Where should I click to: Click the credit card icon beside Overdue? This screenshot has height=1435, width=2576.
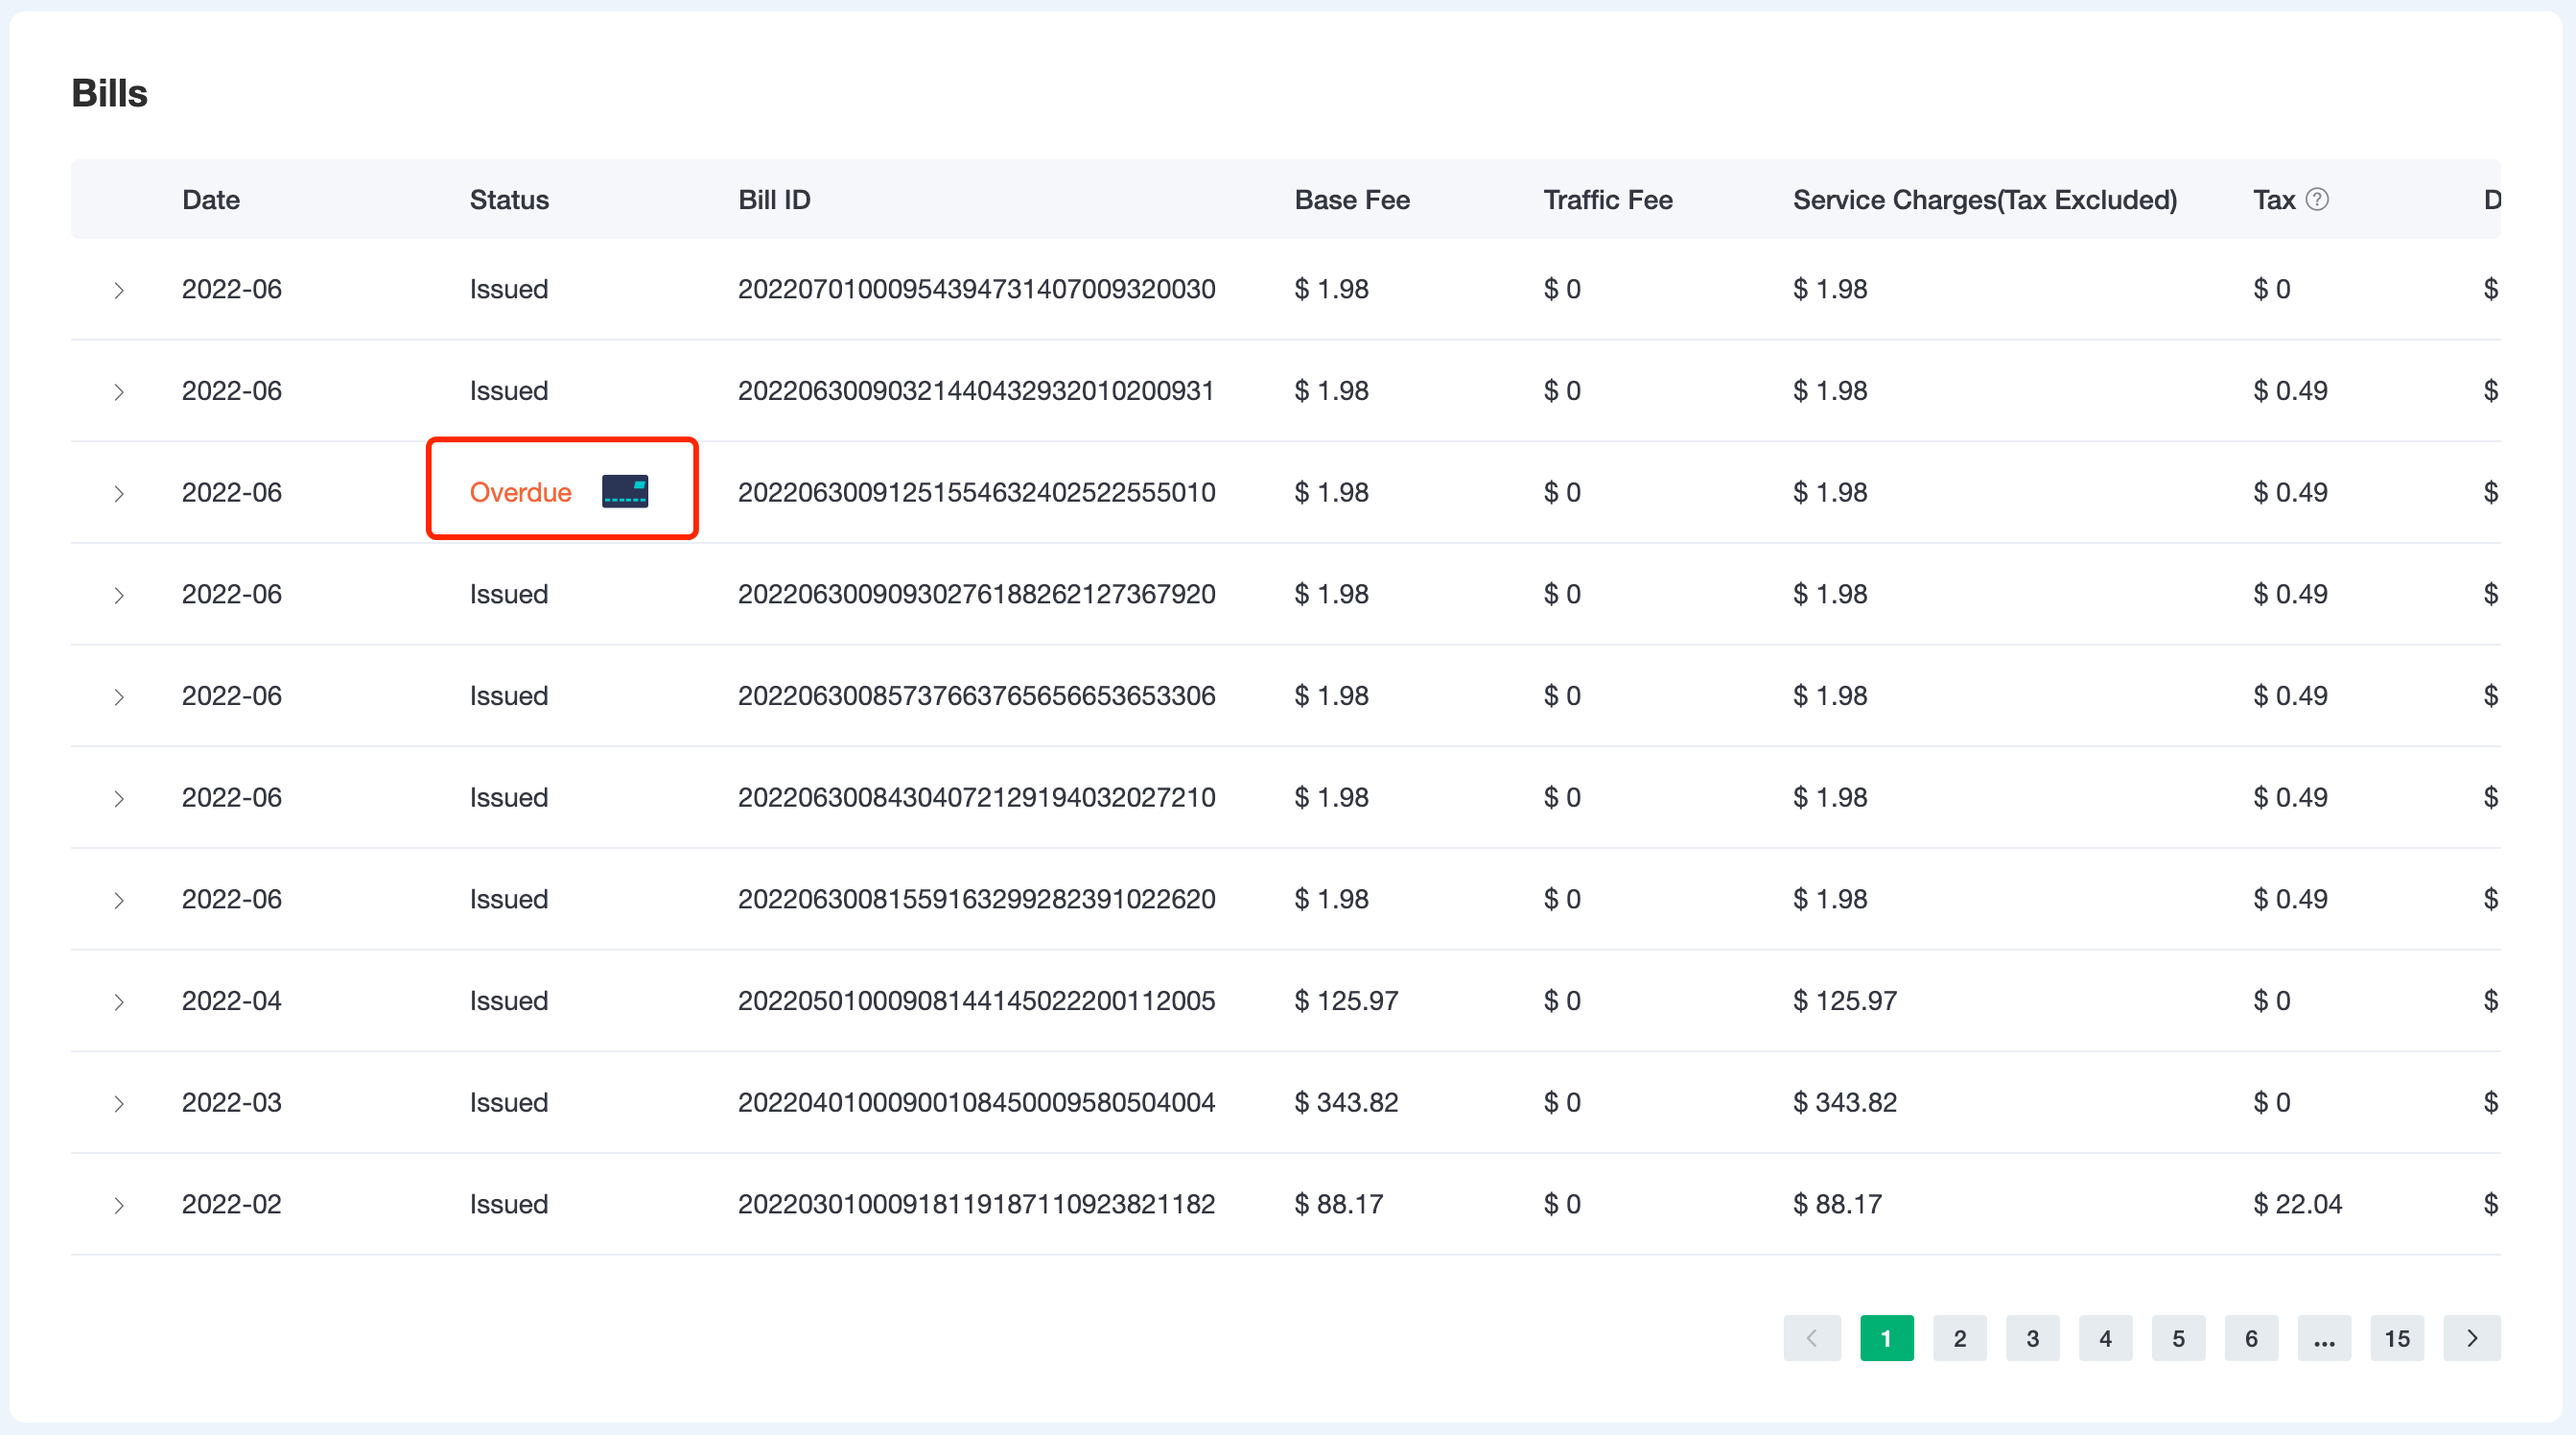pos(625,491)
